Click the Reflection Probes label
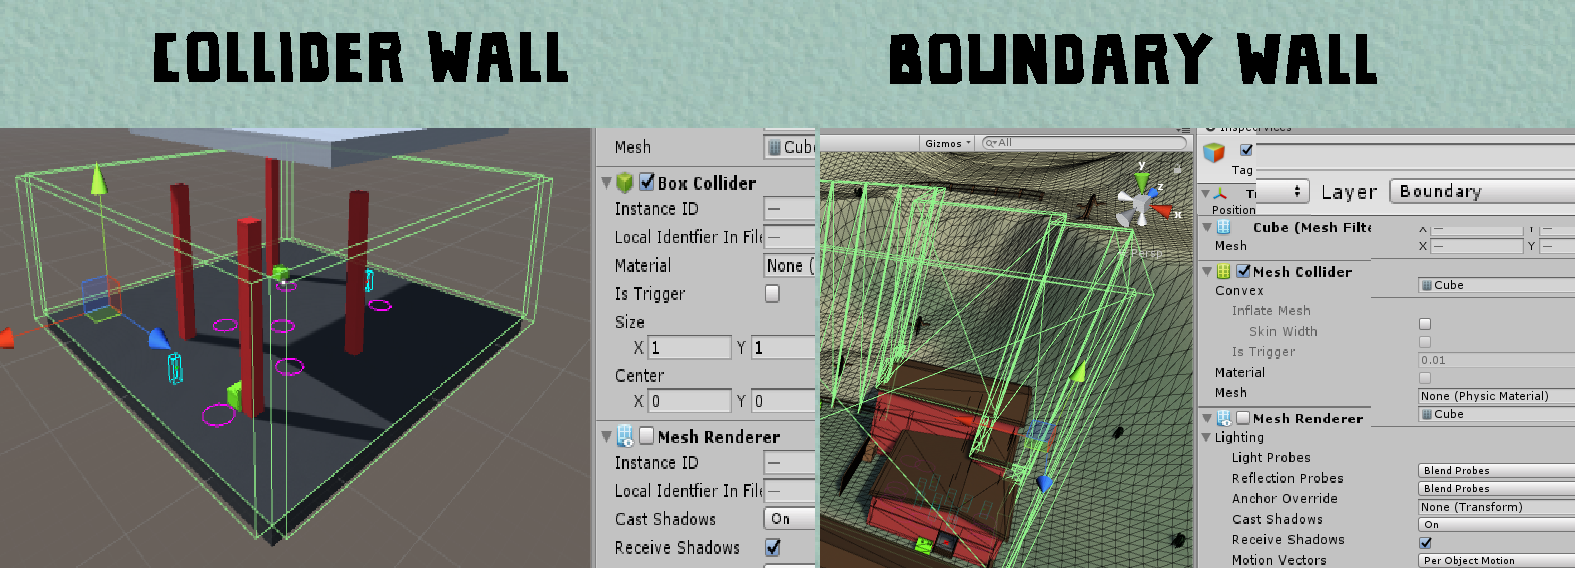This screenshot has width=1575, height=568. pos(1288,478)
